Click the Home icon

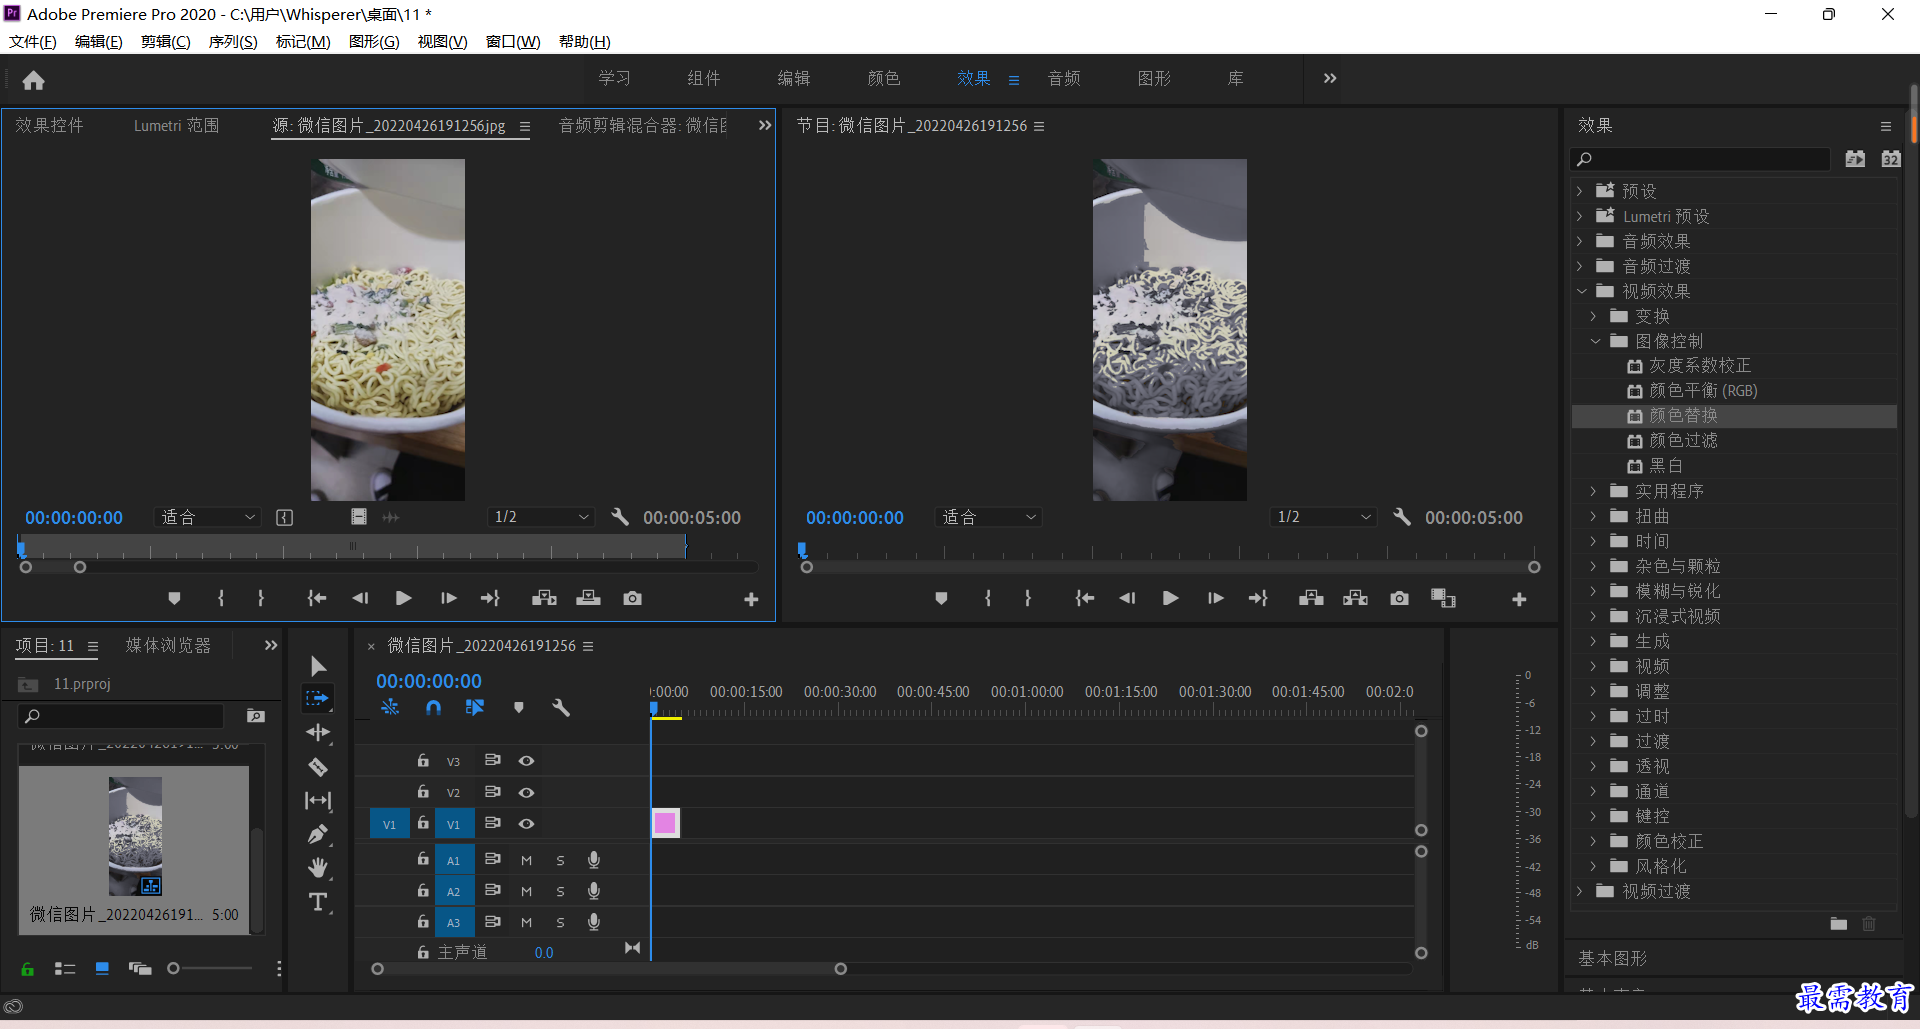[x=33, y=80]
